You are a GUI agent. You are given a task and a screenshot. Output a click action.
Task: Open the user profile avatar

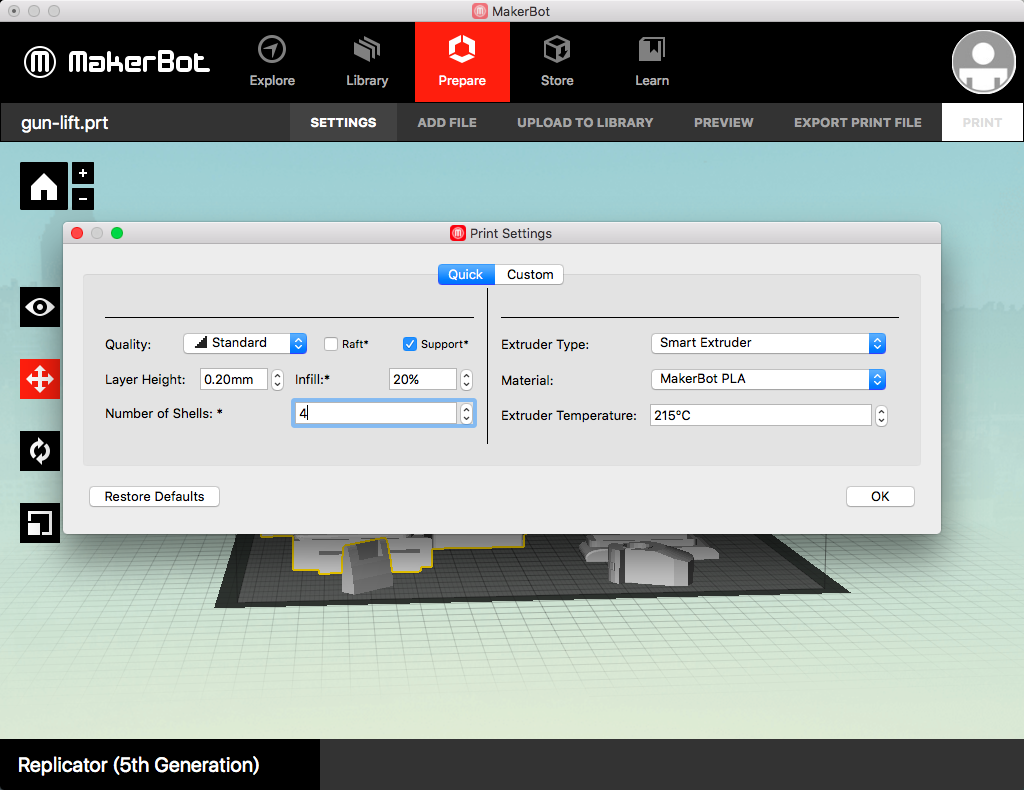pos(984,62)
